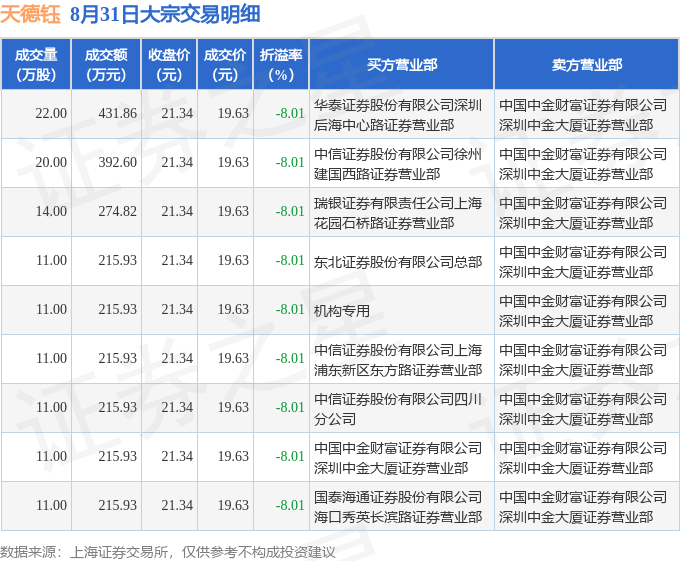Screen dimensions: 680x561
Task: Click the 卖方营业部 column header
Action: click(x=587, y=65)
